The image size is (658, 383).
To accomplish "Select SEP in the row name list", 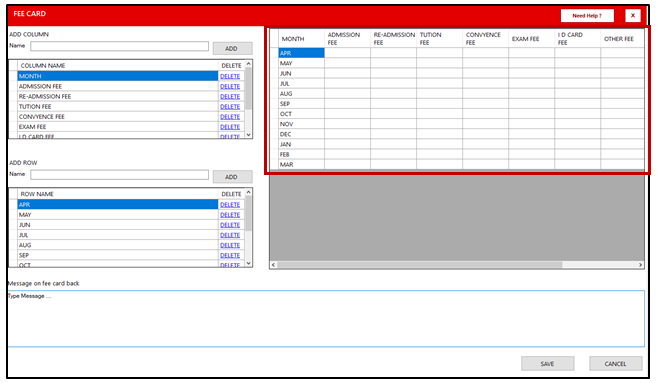I will [118, 255].
